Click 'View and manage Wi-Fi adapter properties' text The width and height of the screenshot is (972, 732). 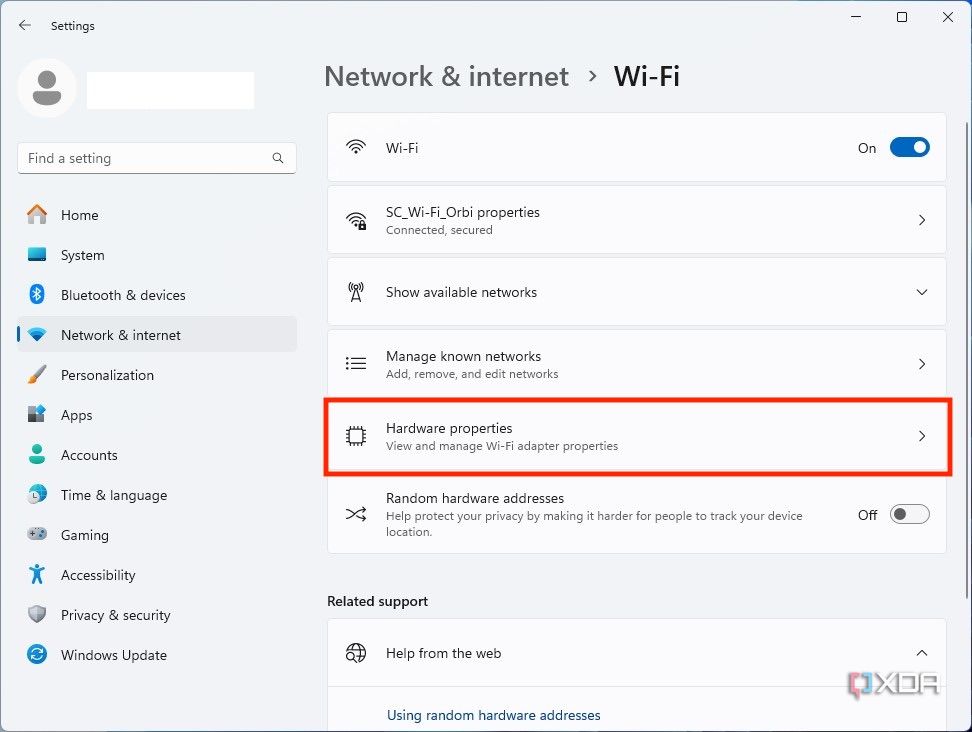click(501, 446)
